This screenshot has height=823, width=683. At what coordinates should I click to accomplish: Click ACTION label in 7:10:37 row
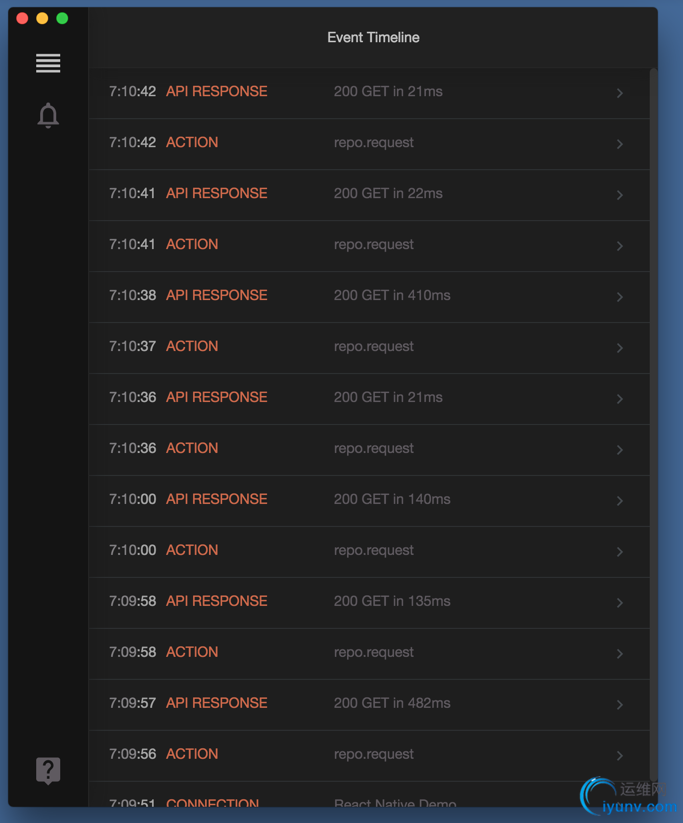coord(192,346)
